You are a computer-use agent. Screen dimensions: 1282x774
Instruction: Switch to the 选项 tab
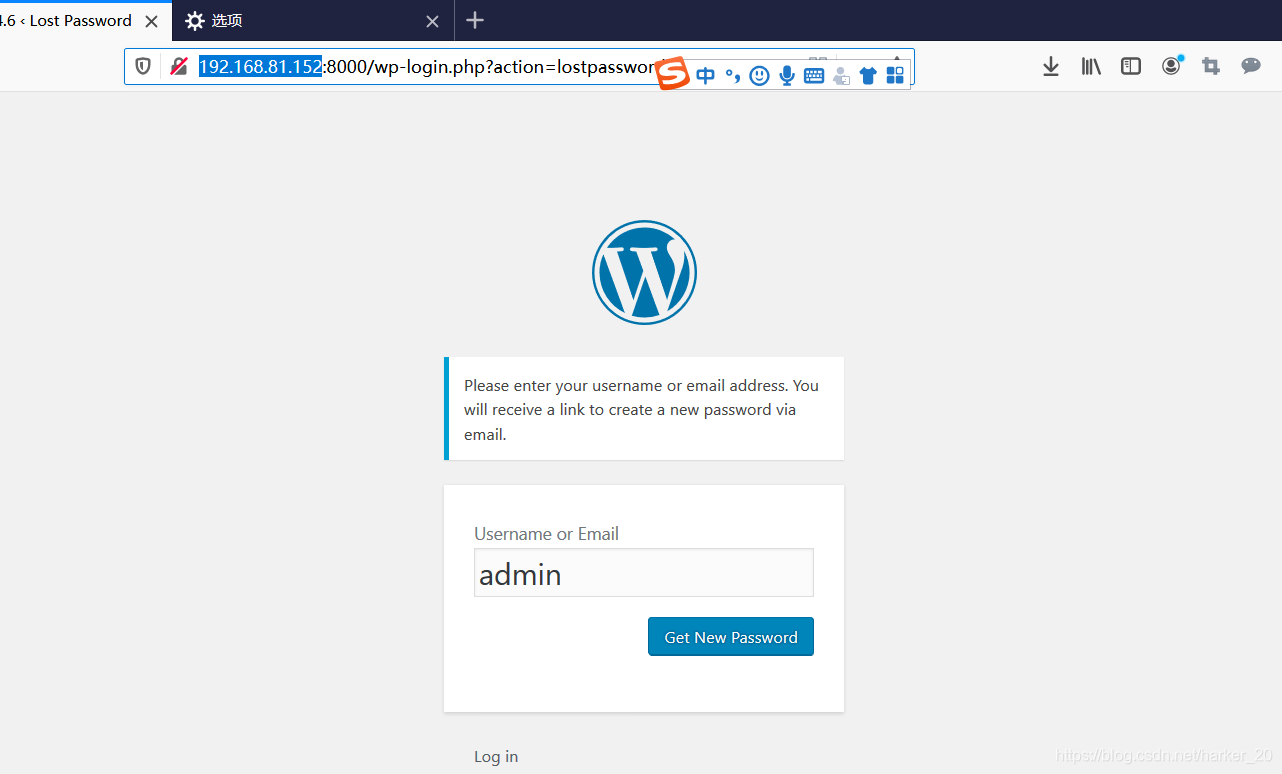click(x=313, y=21)
